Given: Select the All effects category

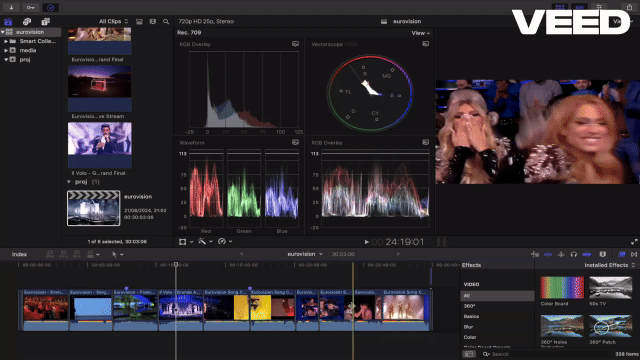Looking at the screenshot, I should point(497,296).
